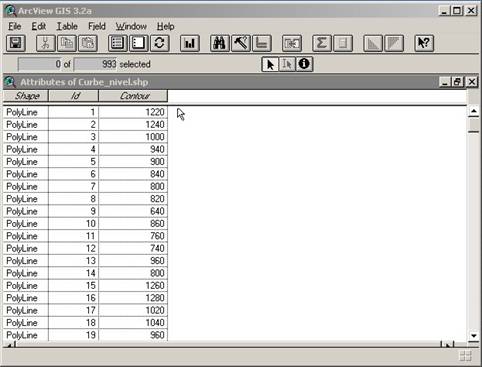This screenshot has height=367, width=482.
Task: Click the Sort Ascending icon
Action: [x=373, y=43]
